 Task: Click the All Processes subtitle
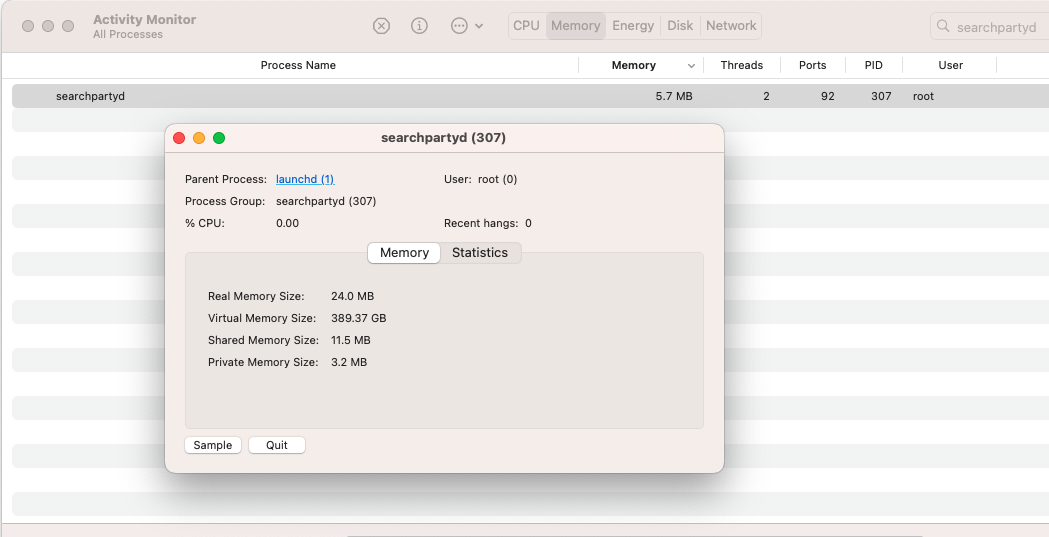tap(128, 34)
